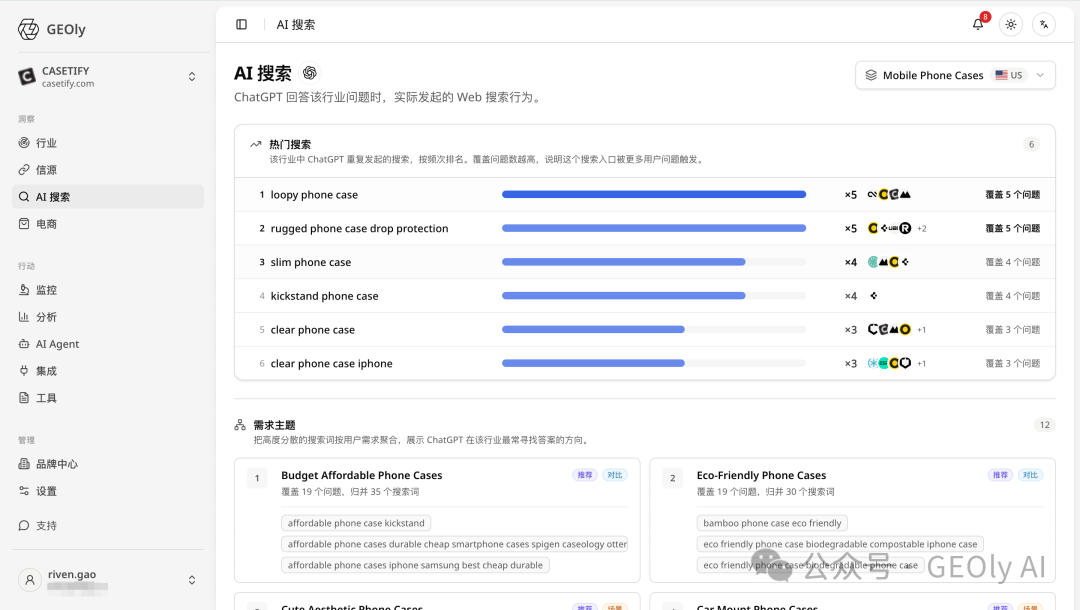
Task: Select AI 搜索 in the sidebar
Action: tap(108, 197)
